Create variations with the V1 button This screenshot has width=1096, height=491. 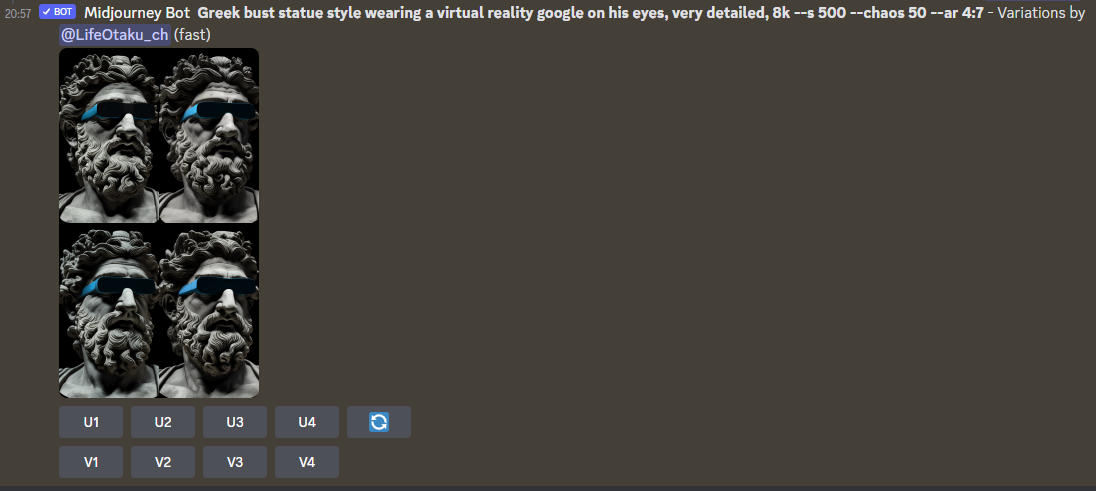pos(91,462)
